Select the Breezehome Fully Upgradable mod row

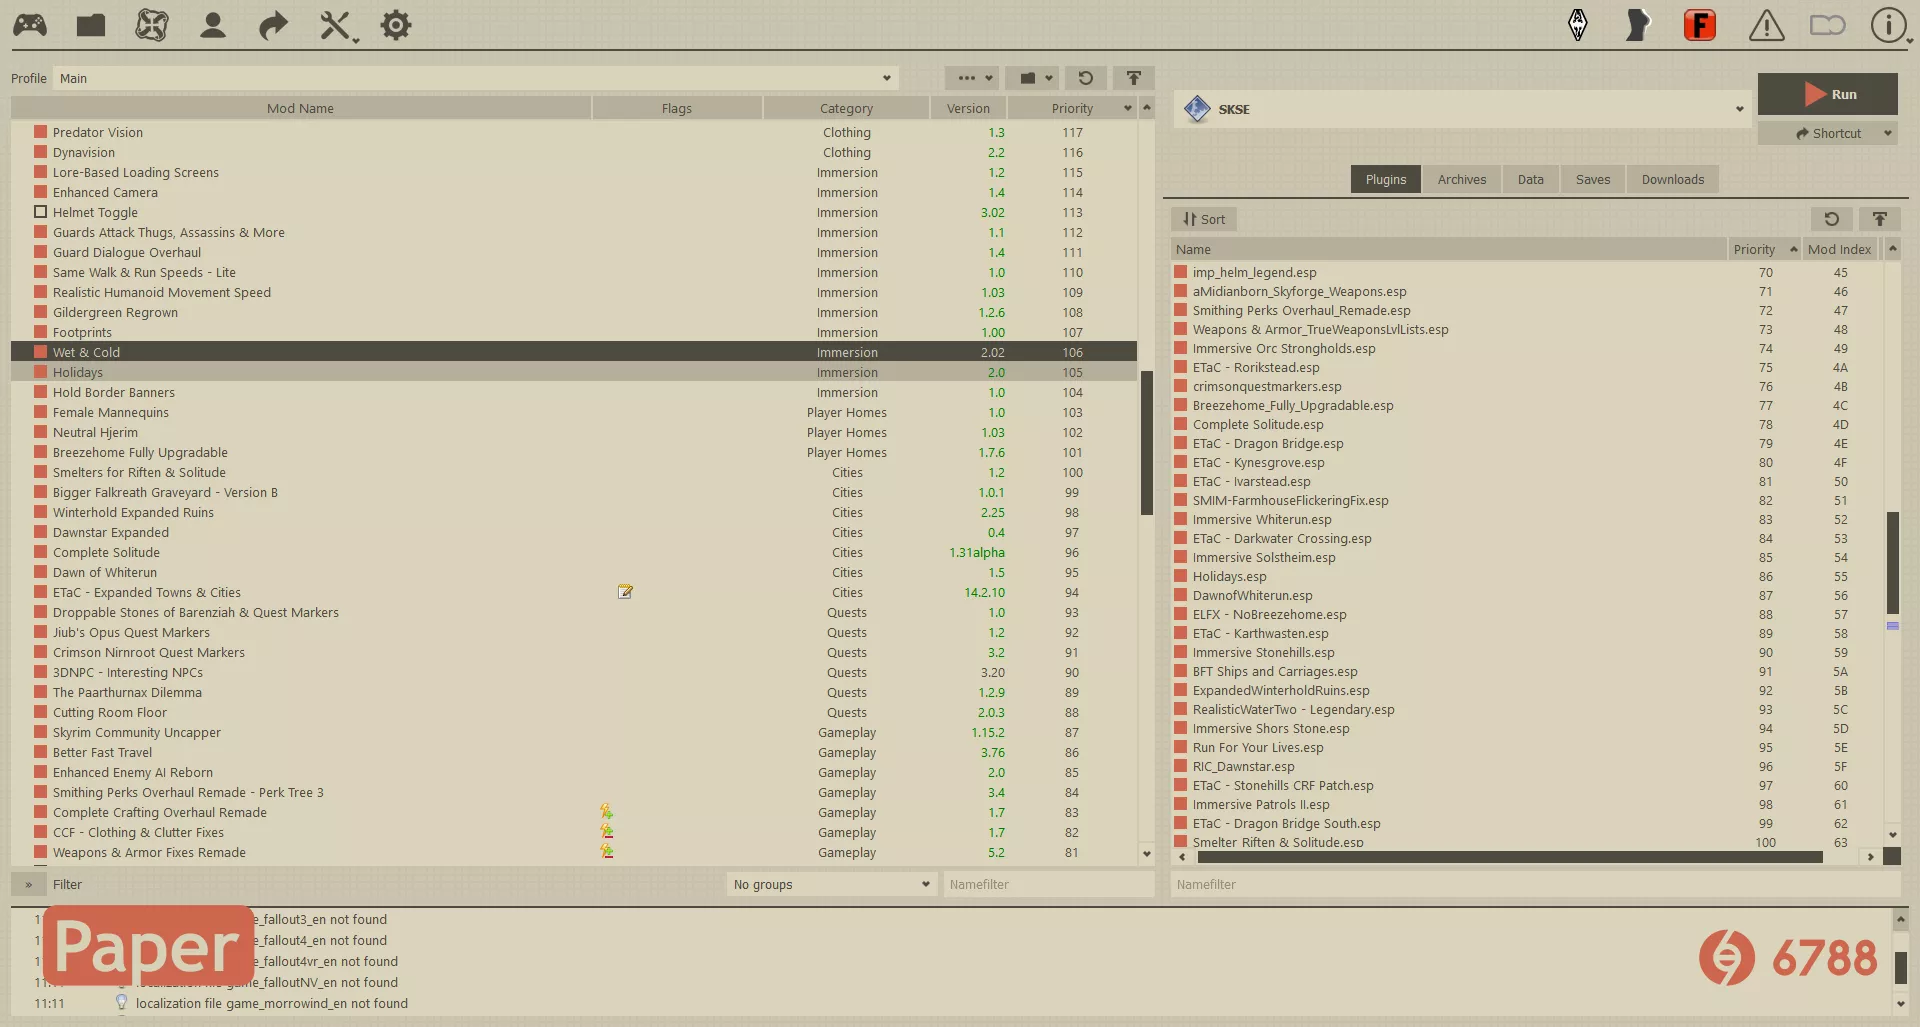(574, 452)
